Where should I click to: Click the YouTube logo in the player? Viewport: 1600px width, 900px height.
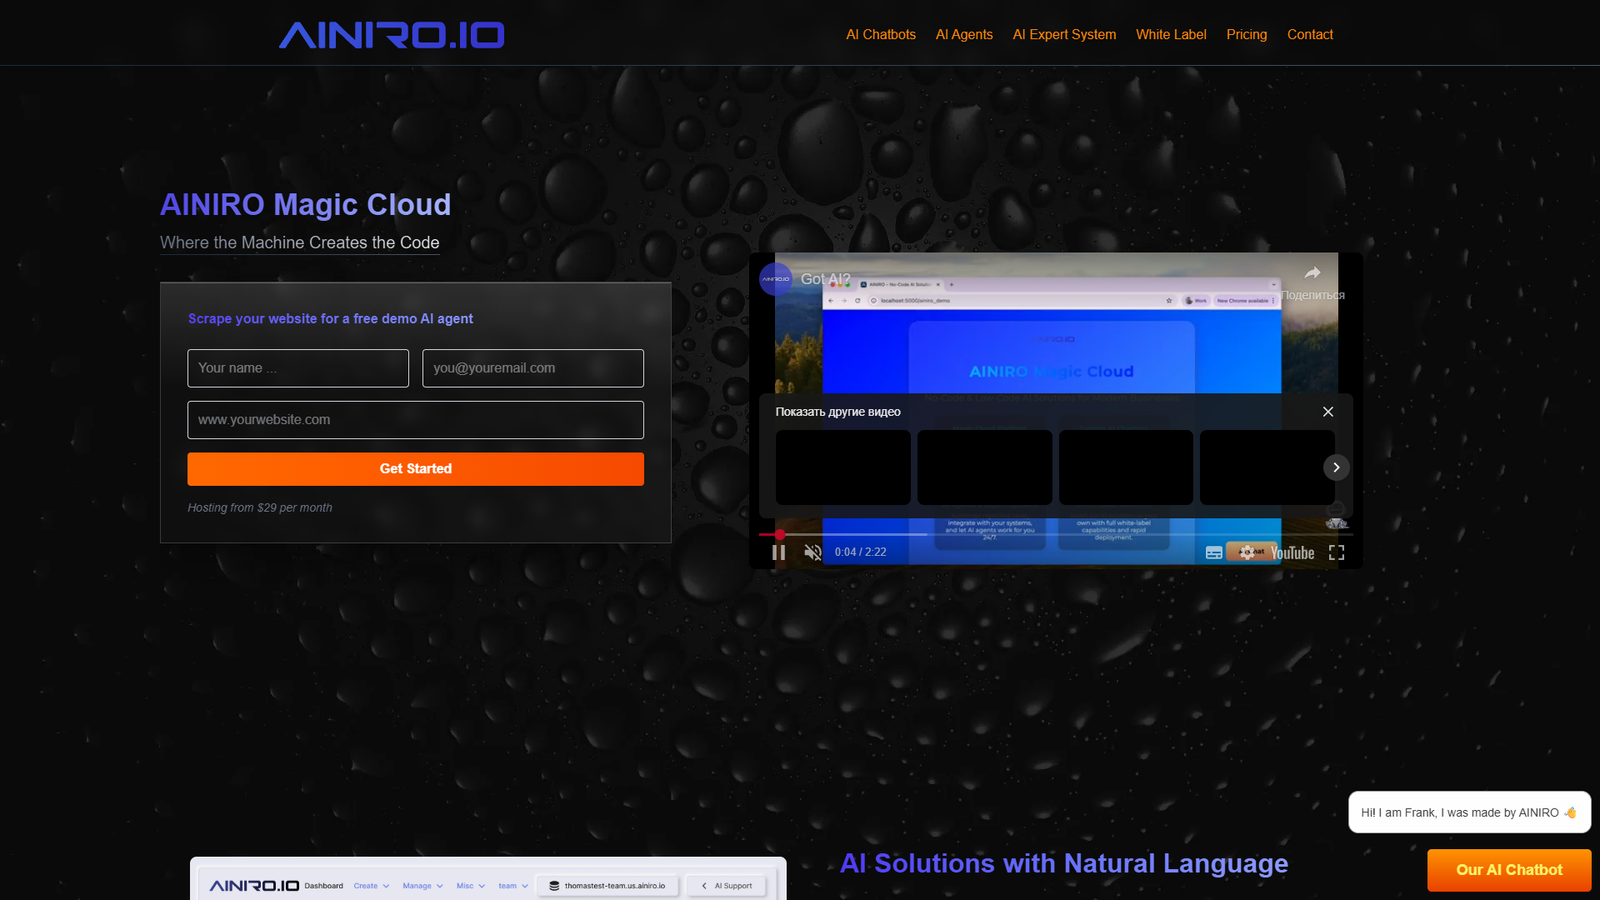point(1292,553)
